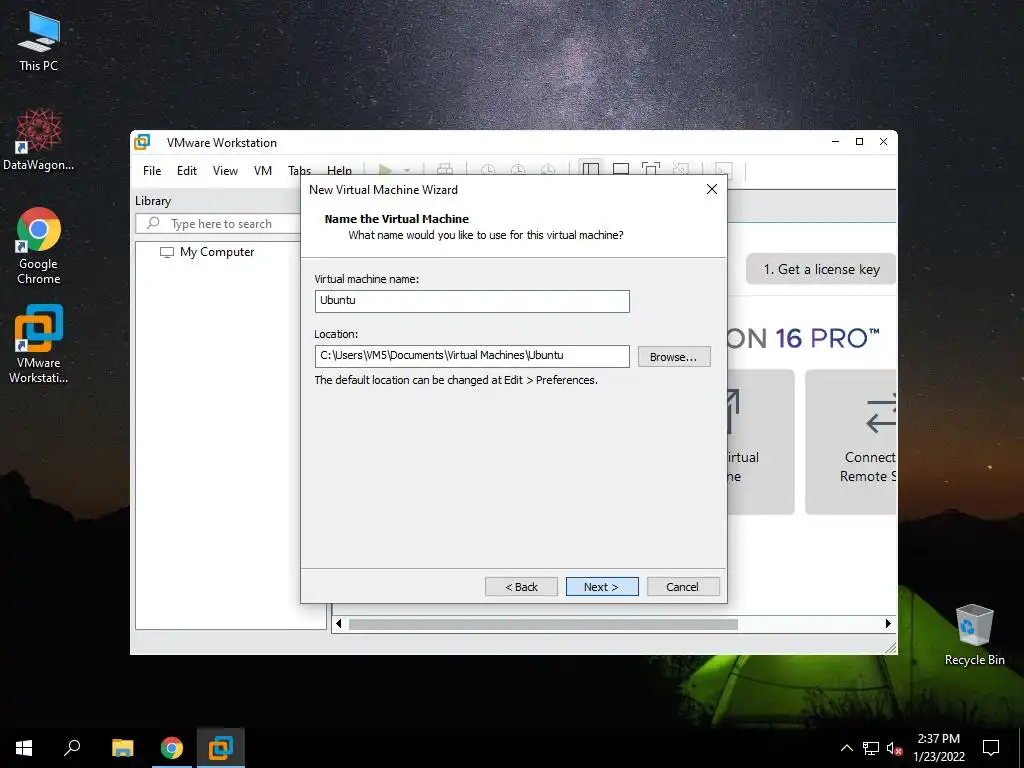The width and height of the screenshot is (1024, 768).
Task: Open the Edit menu in VMware Workstation
Action: pos(187,170)
